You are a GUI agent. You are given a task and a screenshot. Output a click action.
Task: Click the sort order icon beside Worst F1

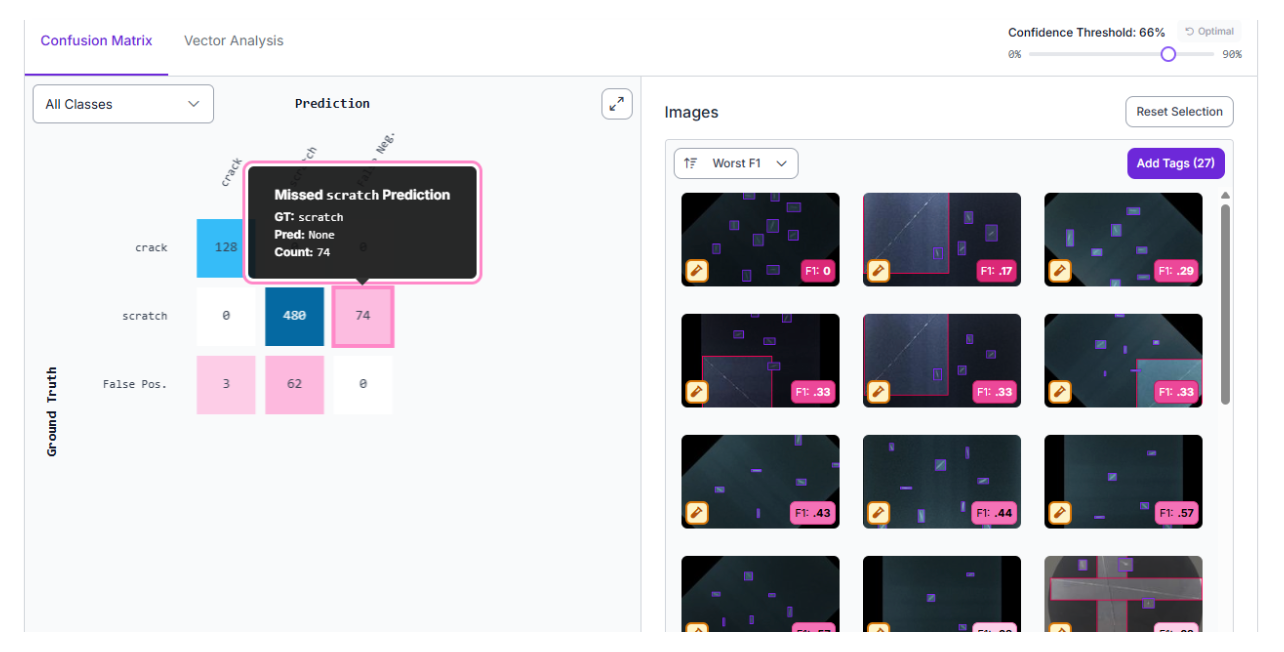691,163
